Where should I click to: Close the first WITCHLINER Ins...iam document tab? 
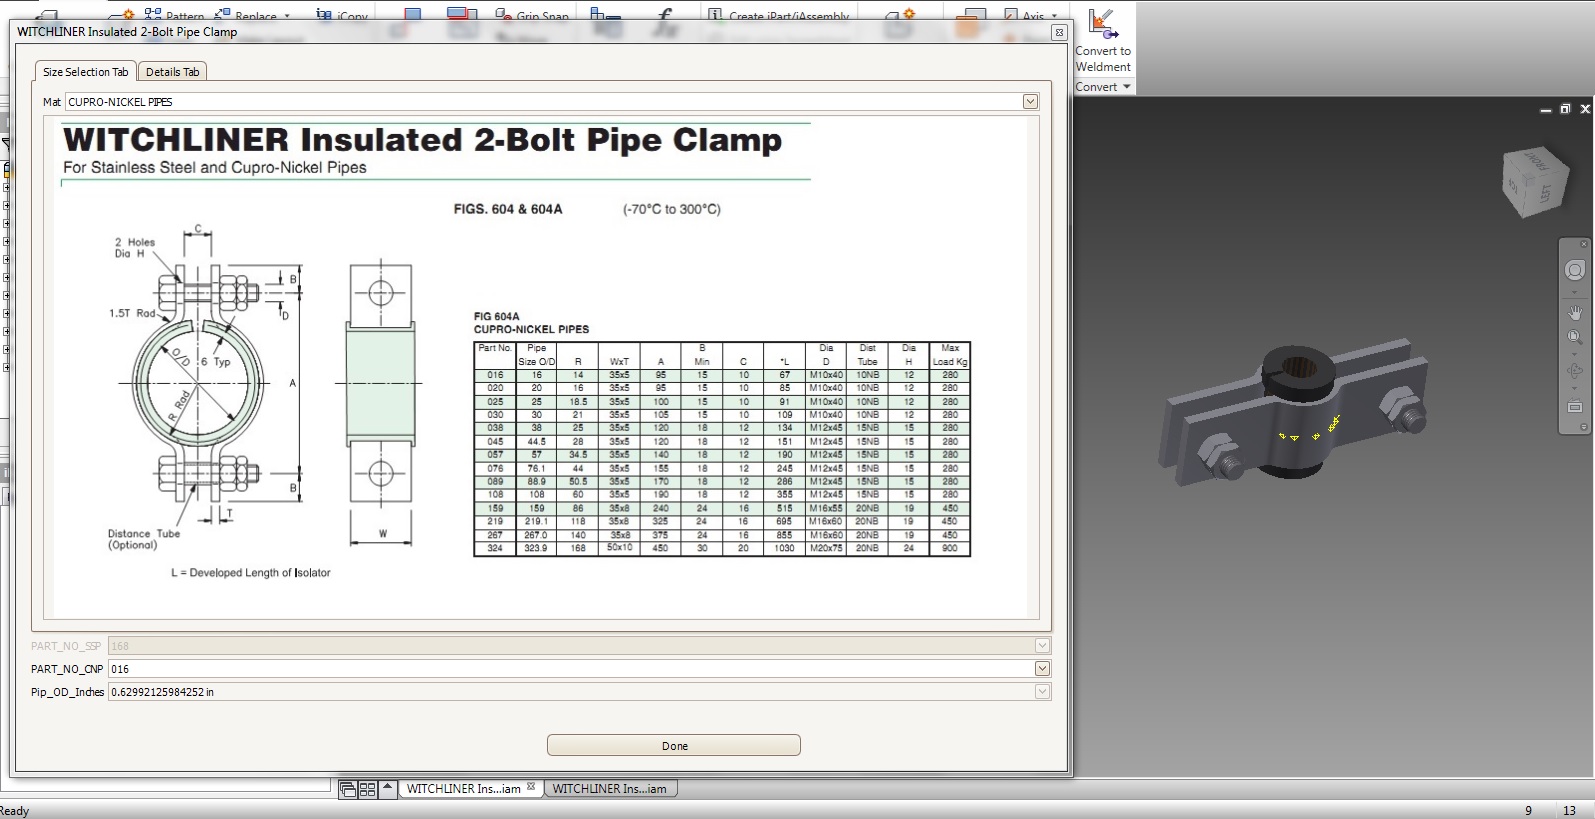pyautogui.click(x=531, y=787)
